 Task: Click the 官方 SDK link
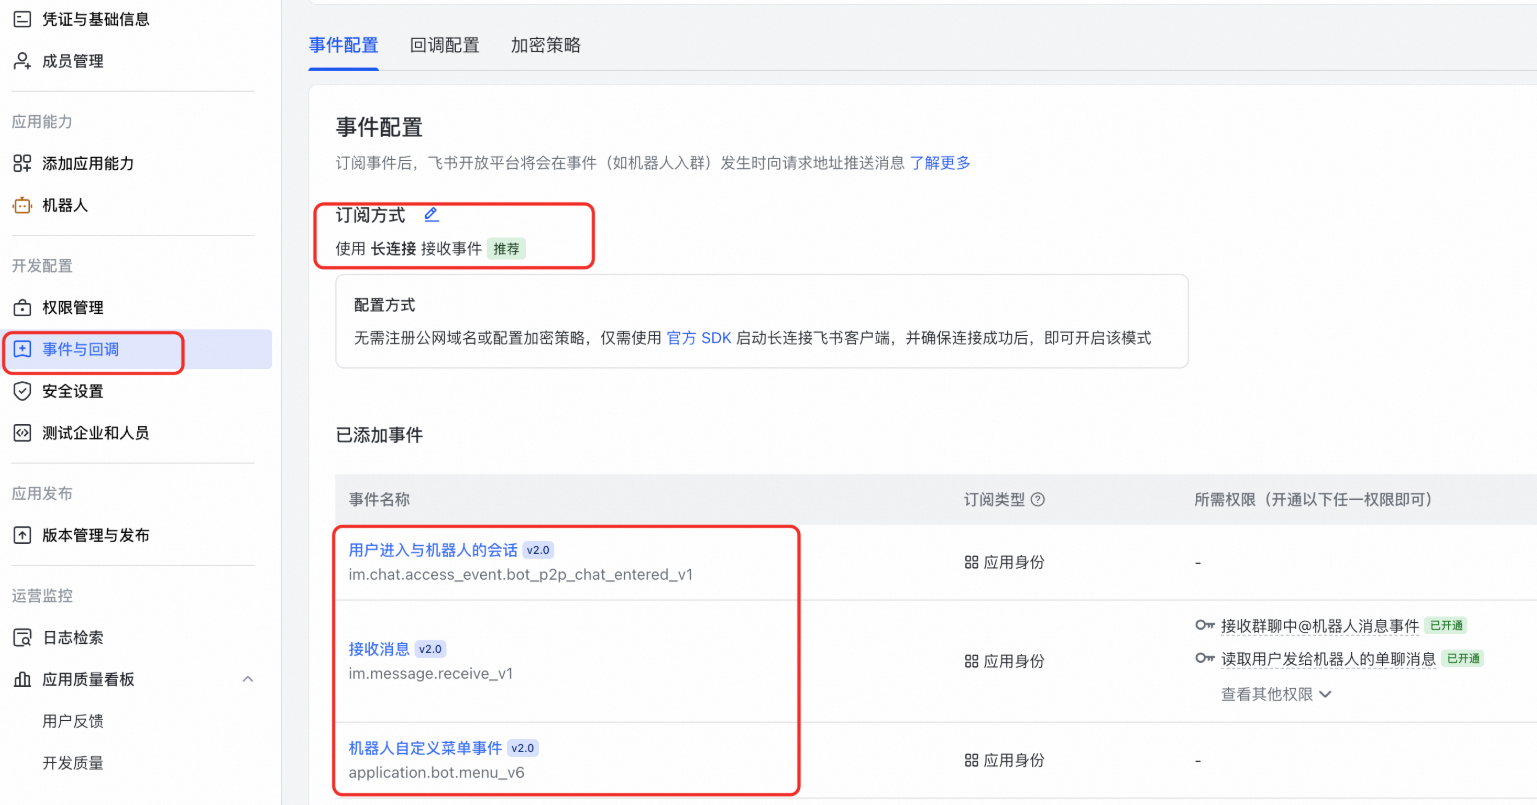click(x=699, y=338)
